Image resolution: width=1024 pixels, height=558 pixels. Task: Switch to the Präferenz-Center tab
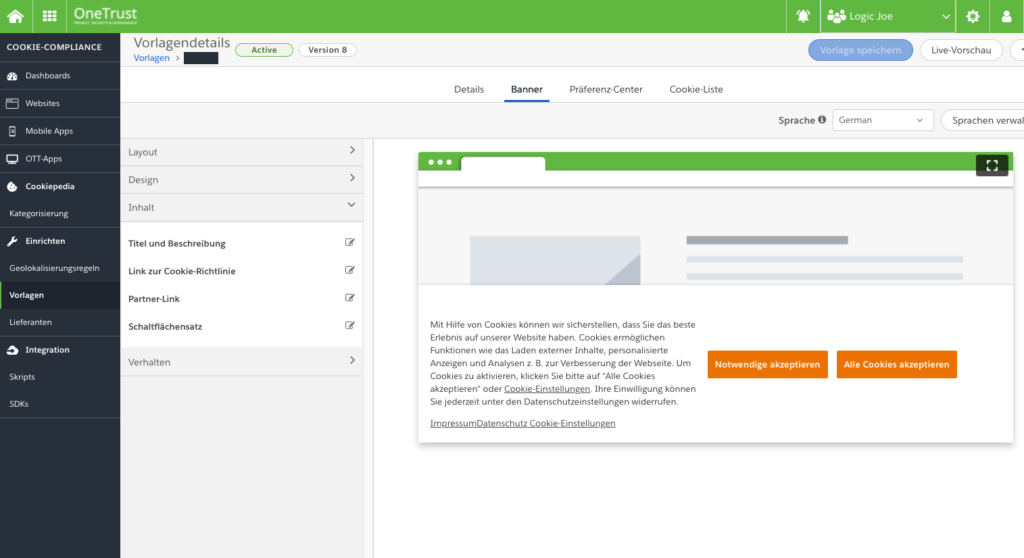point(605,90)
